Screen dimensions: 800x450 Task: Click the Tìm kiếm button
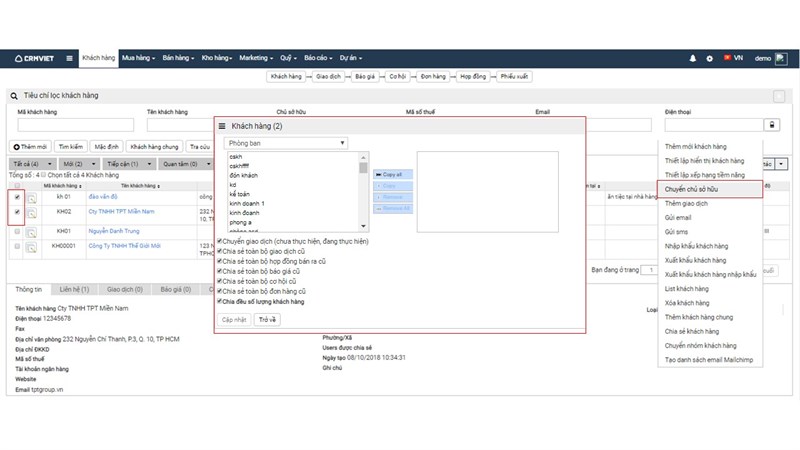(70, 147)
